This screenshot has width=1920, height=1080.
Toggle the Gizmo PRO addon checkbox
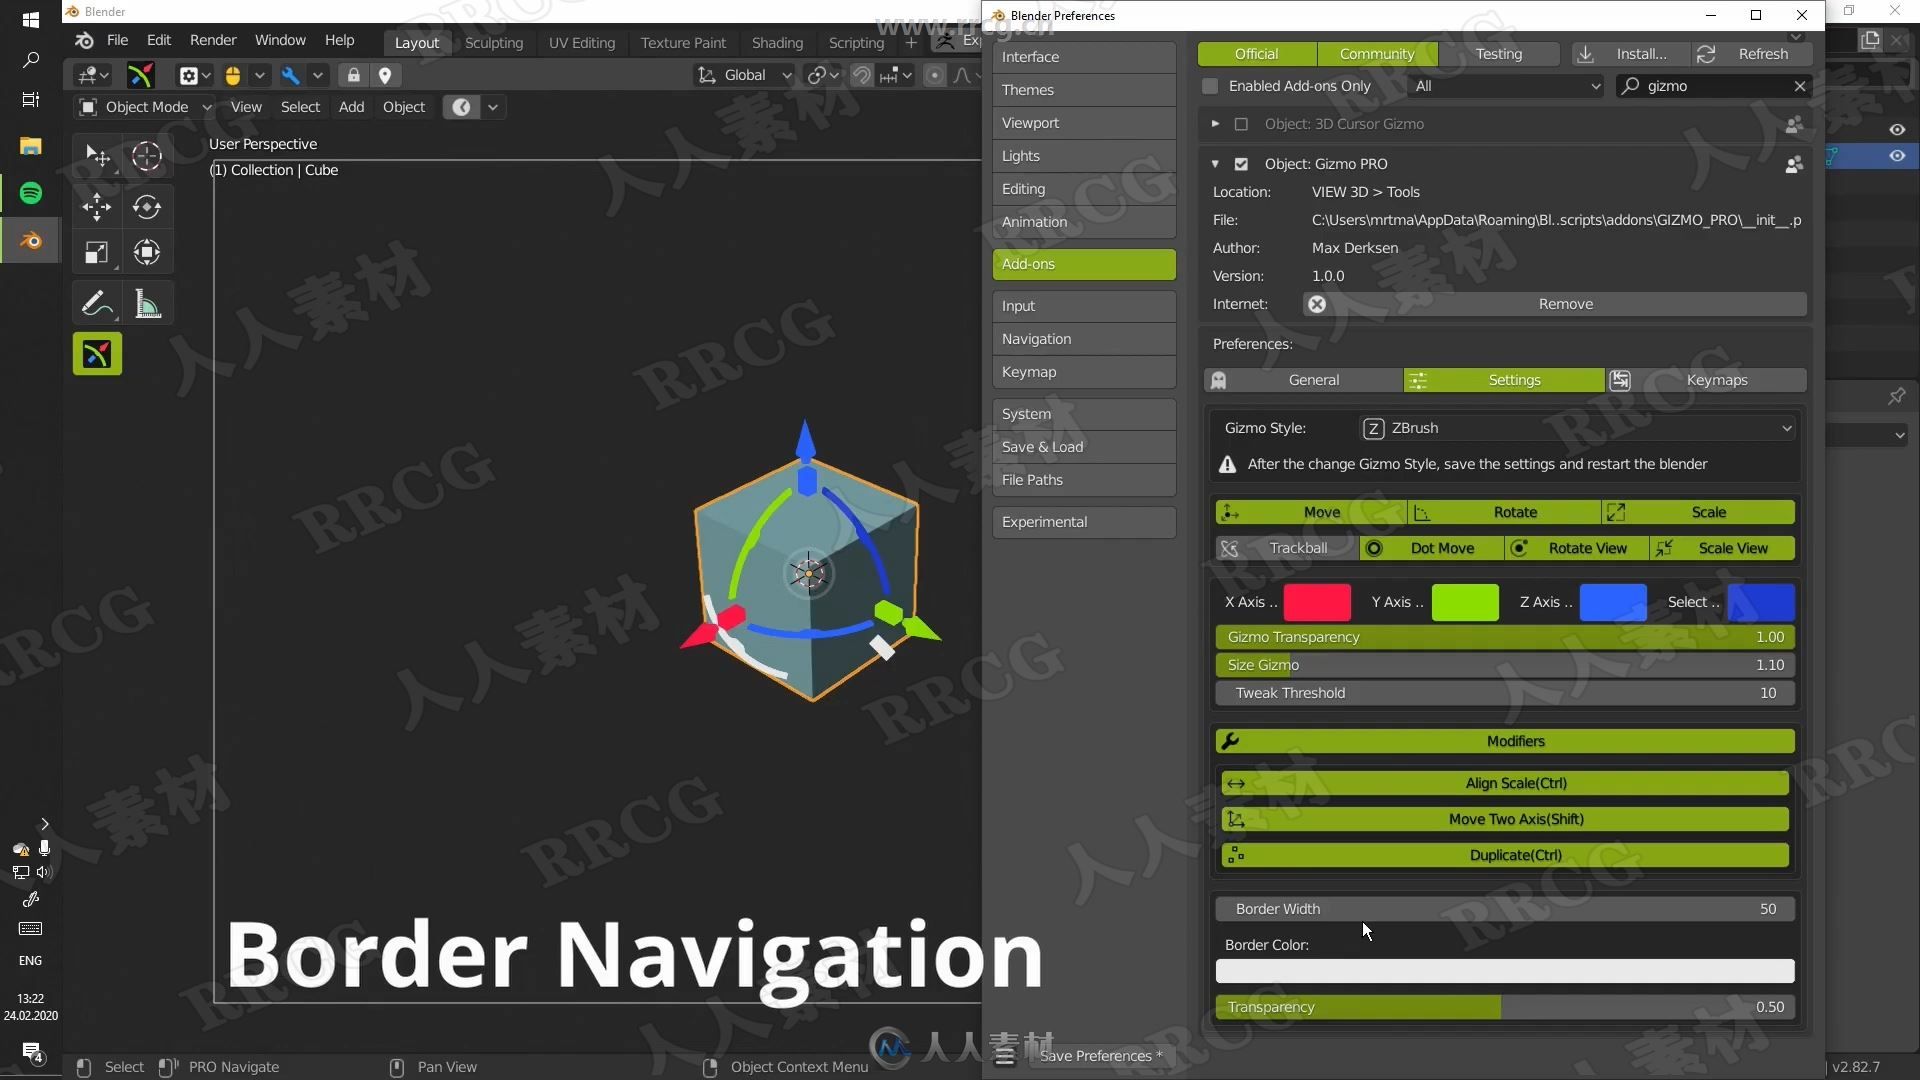[1241, 164]
